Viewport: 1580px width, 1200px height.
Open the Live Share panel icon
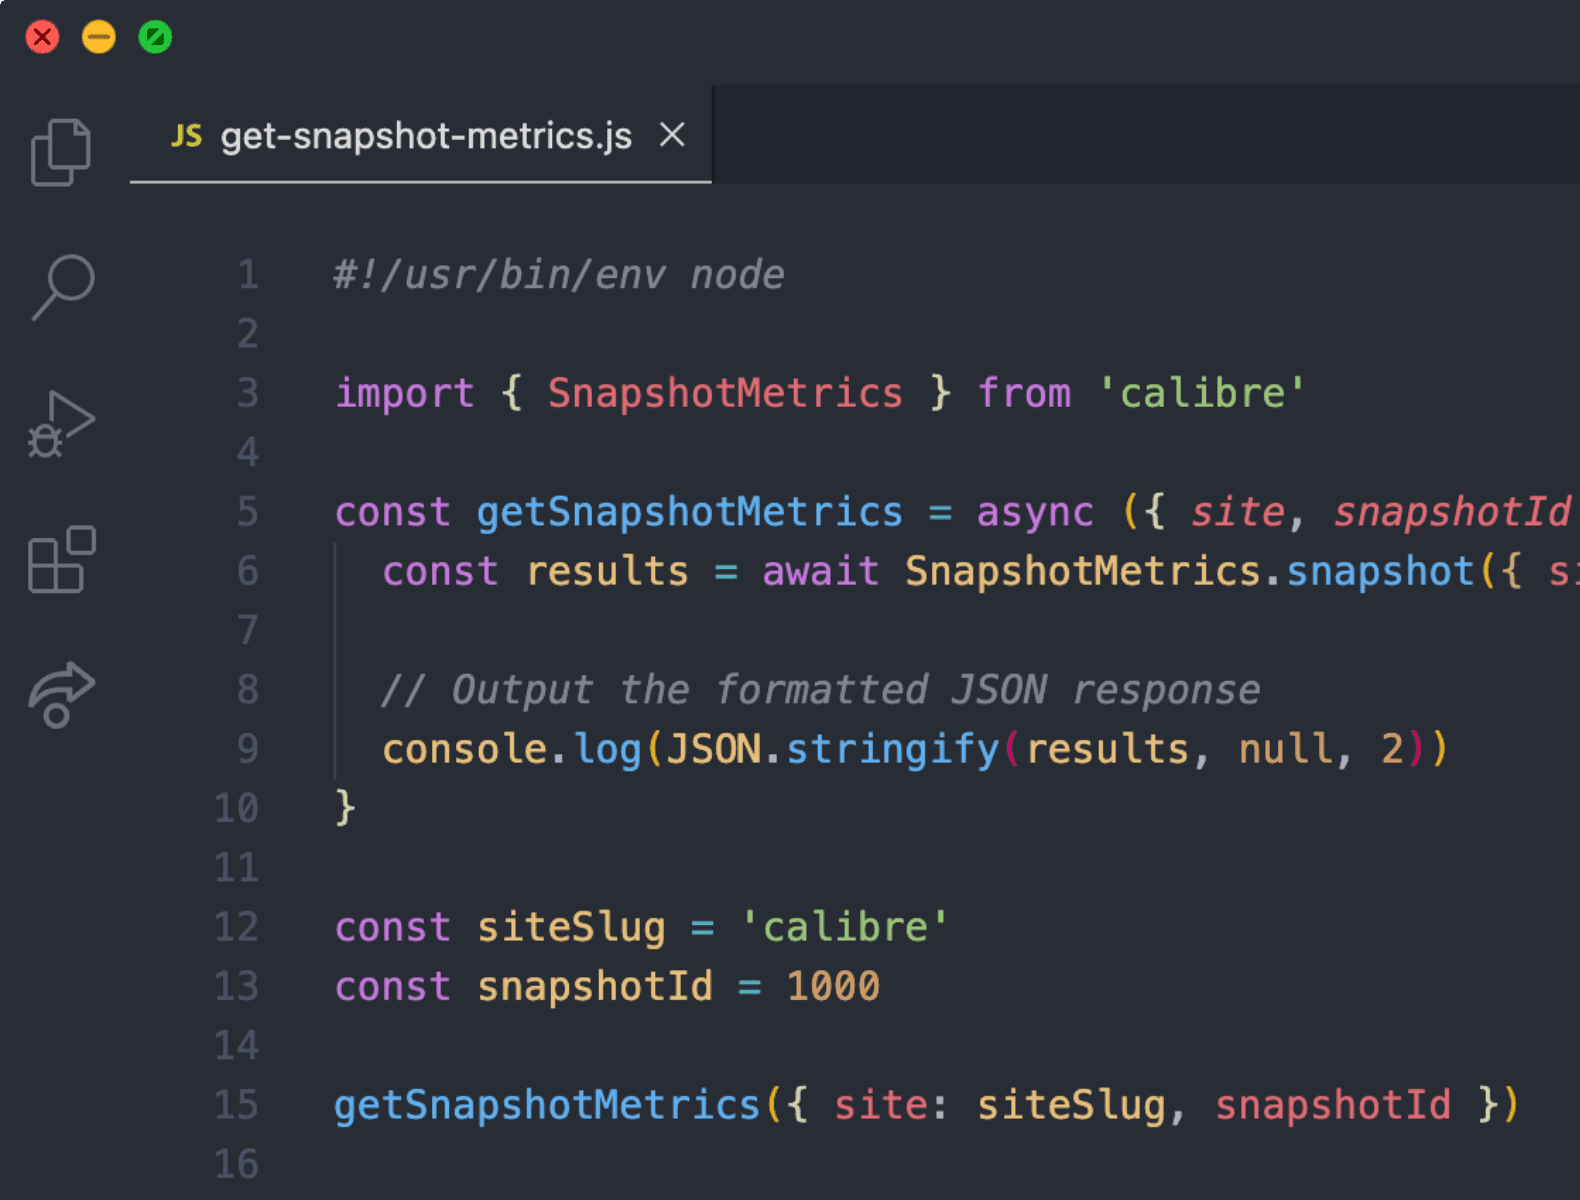tap(61, 694)
